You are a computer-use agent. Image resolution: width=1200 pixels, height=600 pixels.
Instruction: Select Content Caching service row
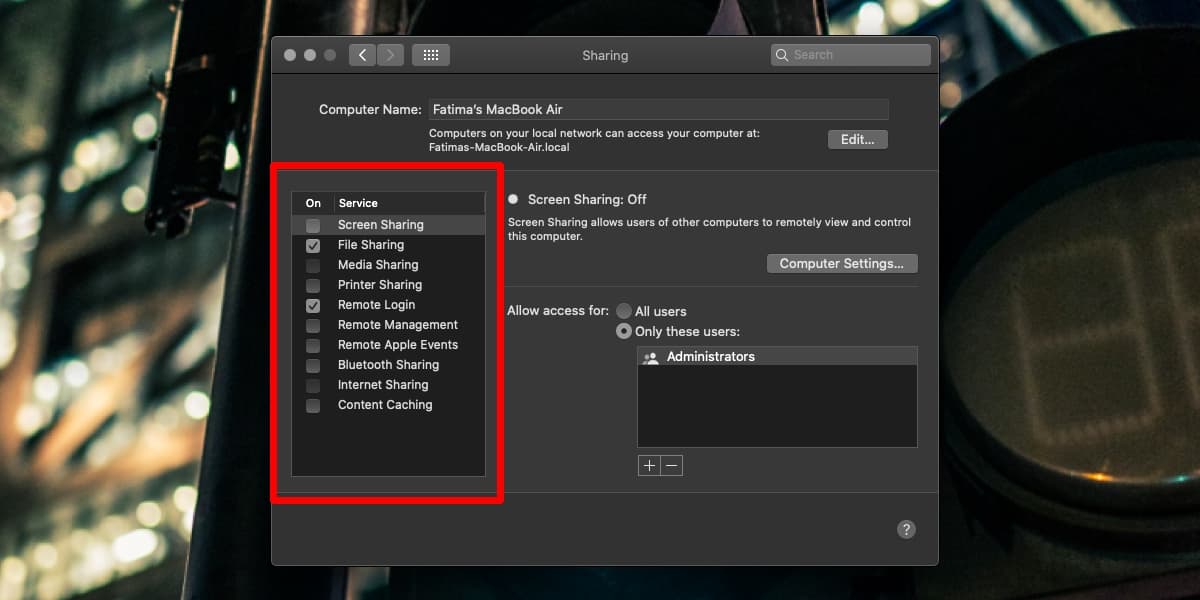pos(385,405)
